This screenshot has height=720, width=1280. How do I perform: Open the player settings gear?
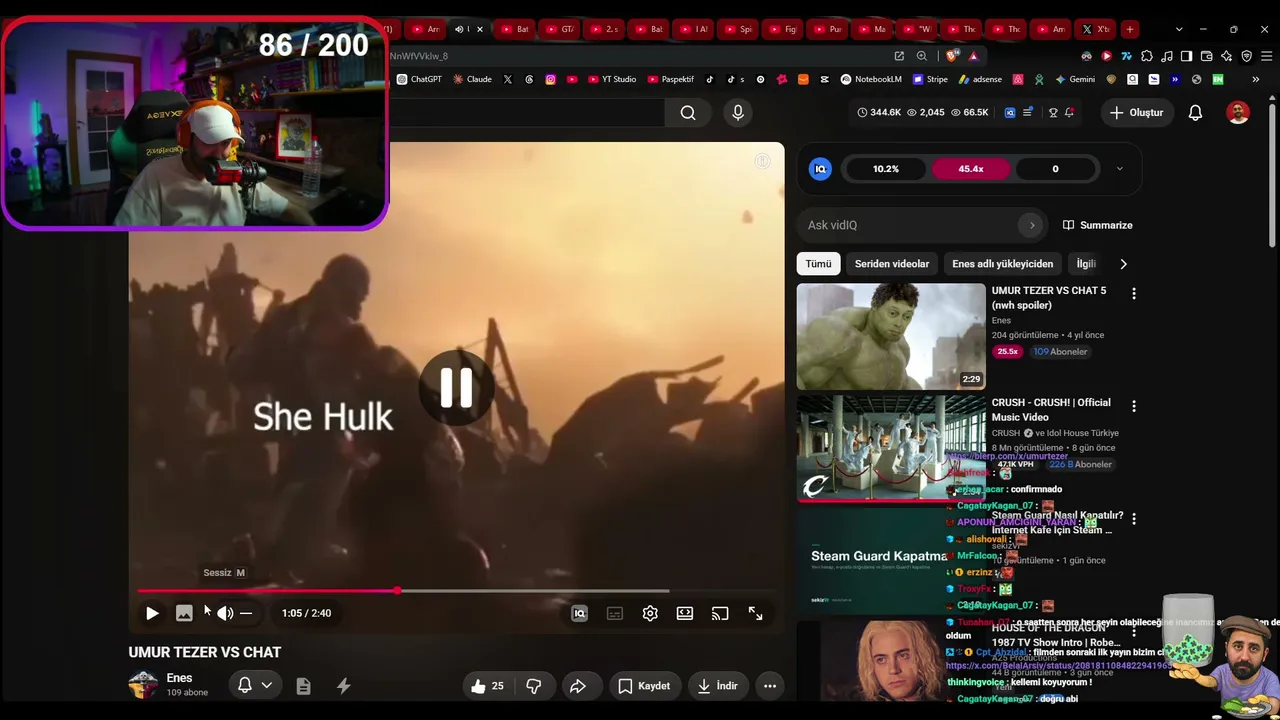point(650,613)
